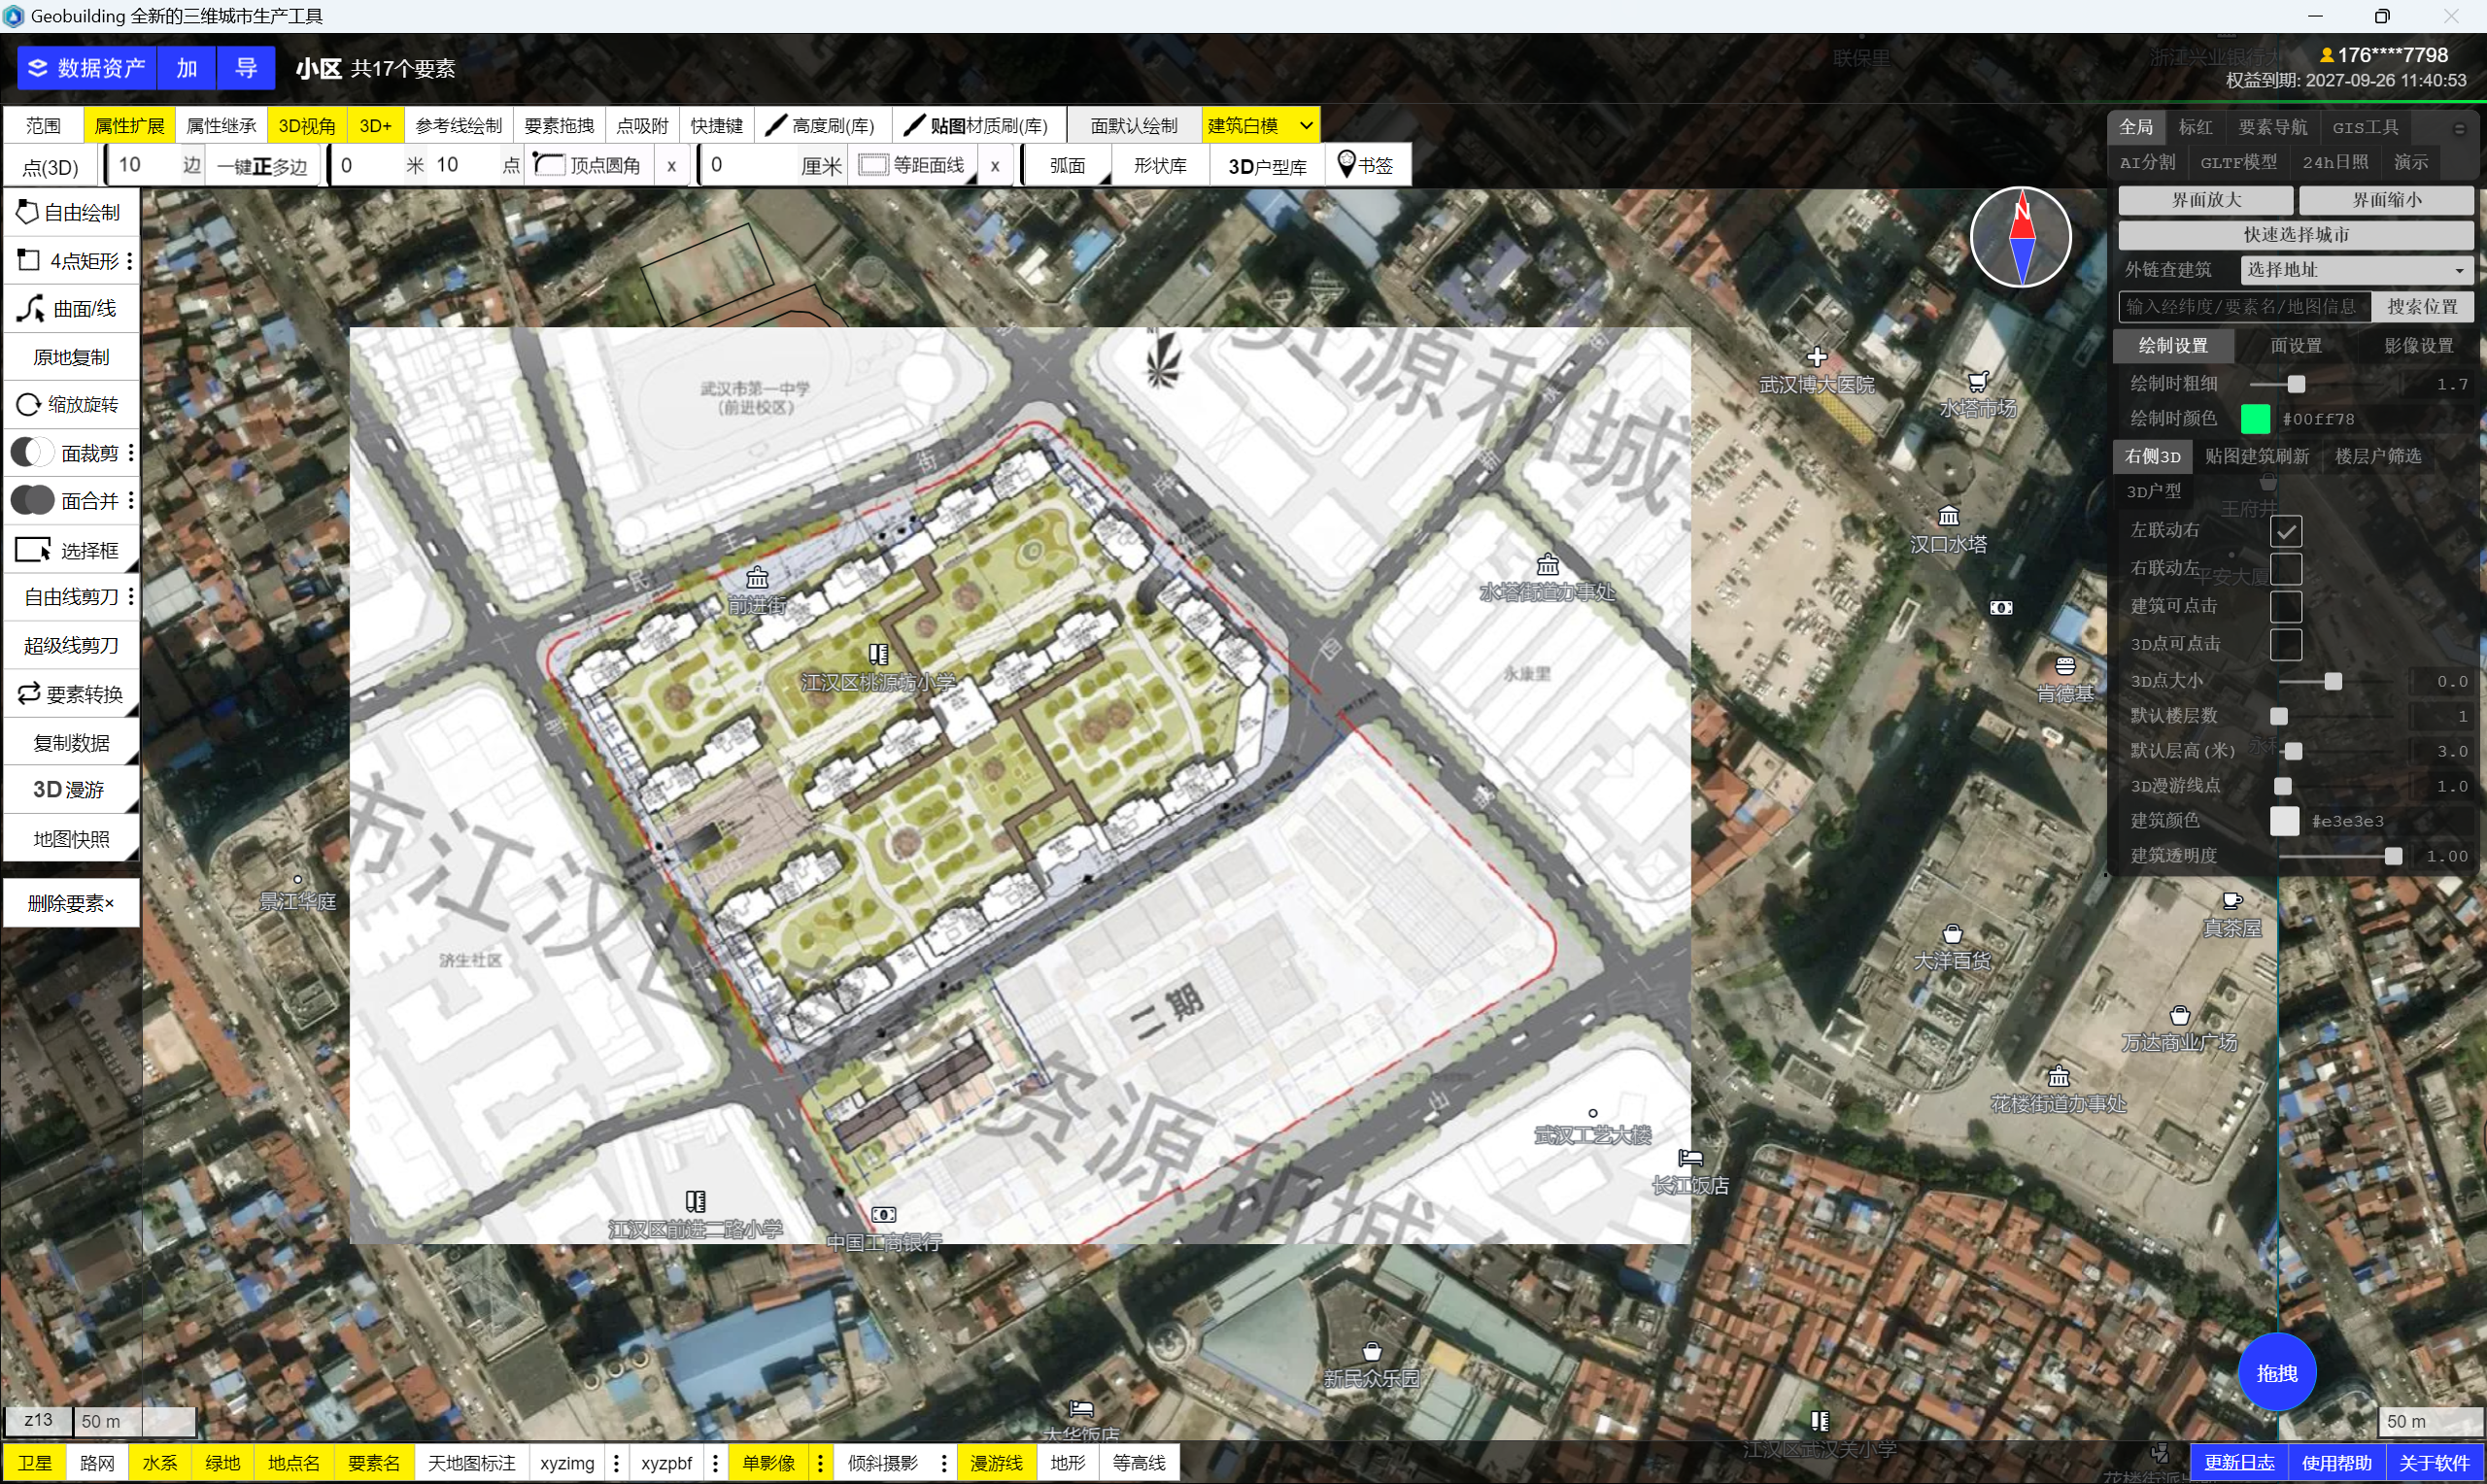
Task: Click the blue 拖拽 drag circle
Action: click(2277, 1373)
